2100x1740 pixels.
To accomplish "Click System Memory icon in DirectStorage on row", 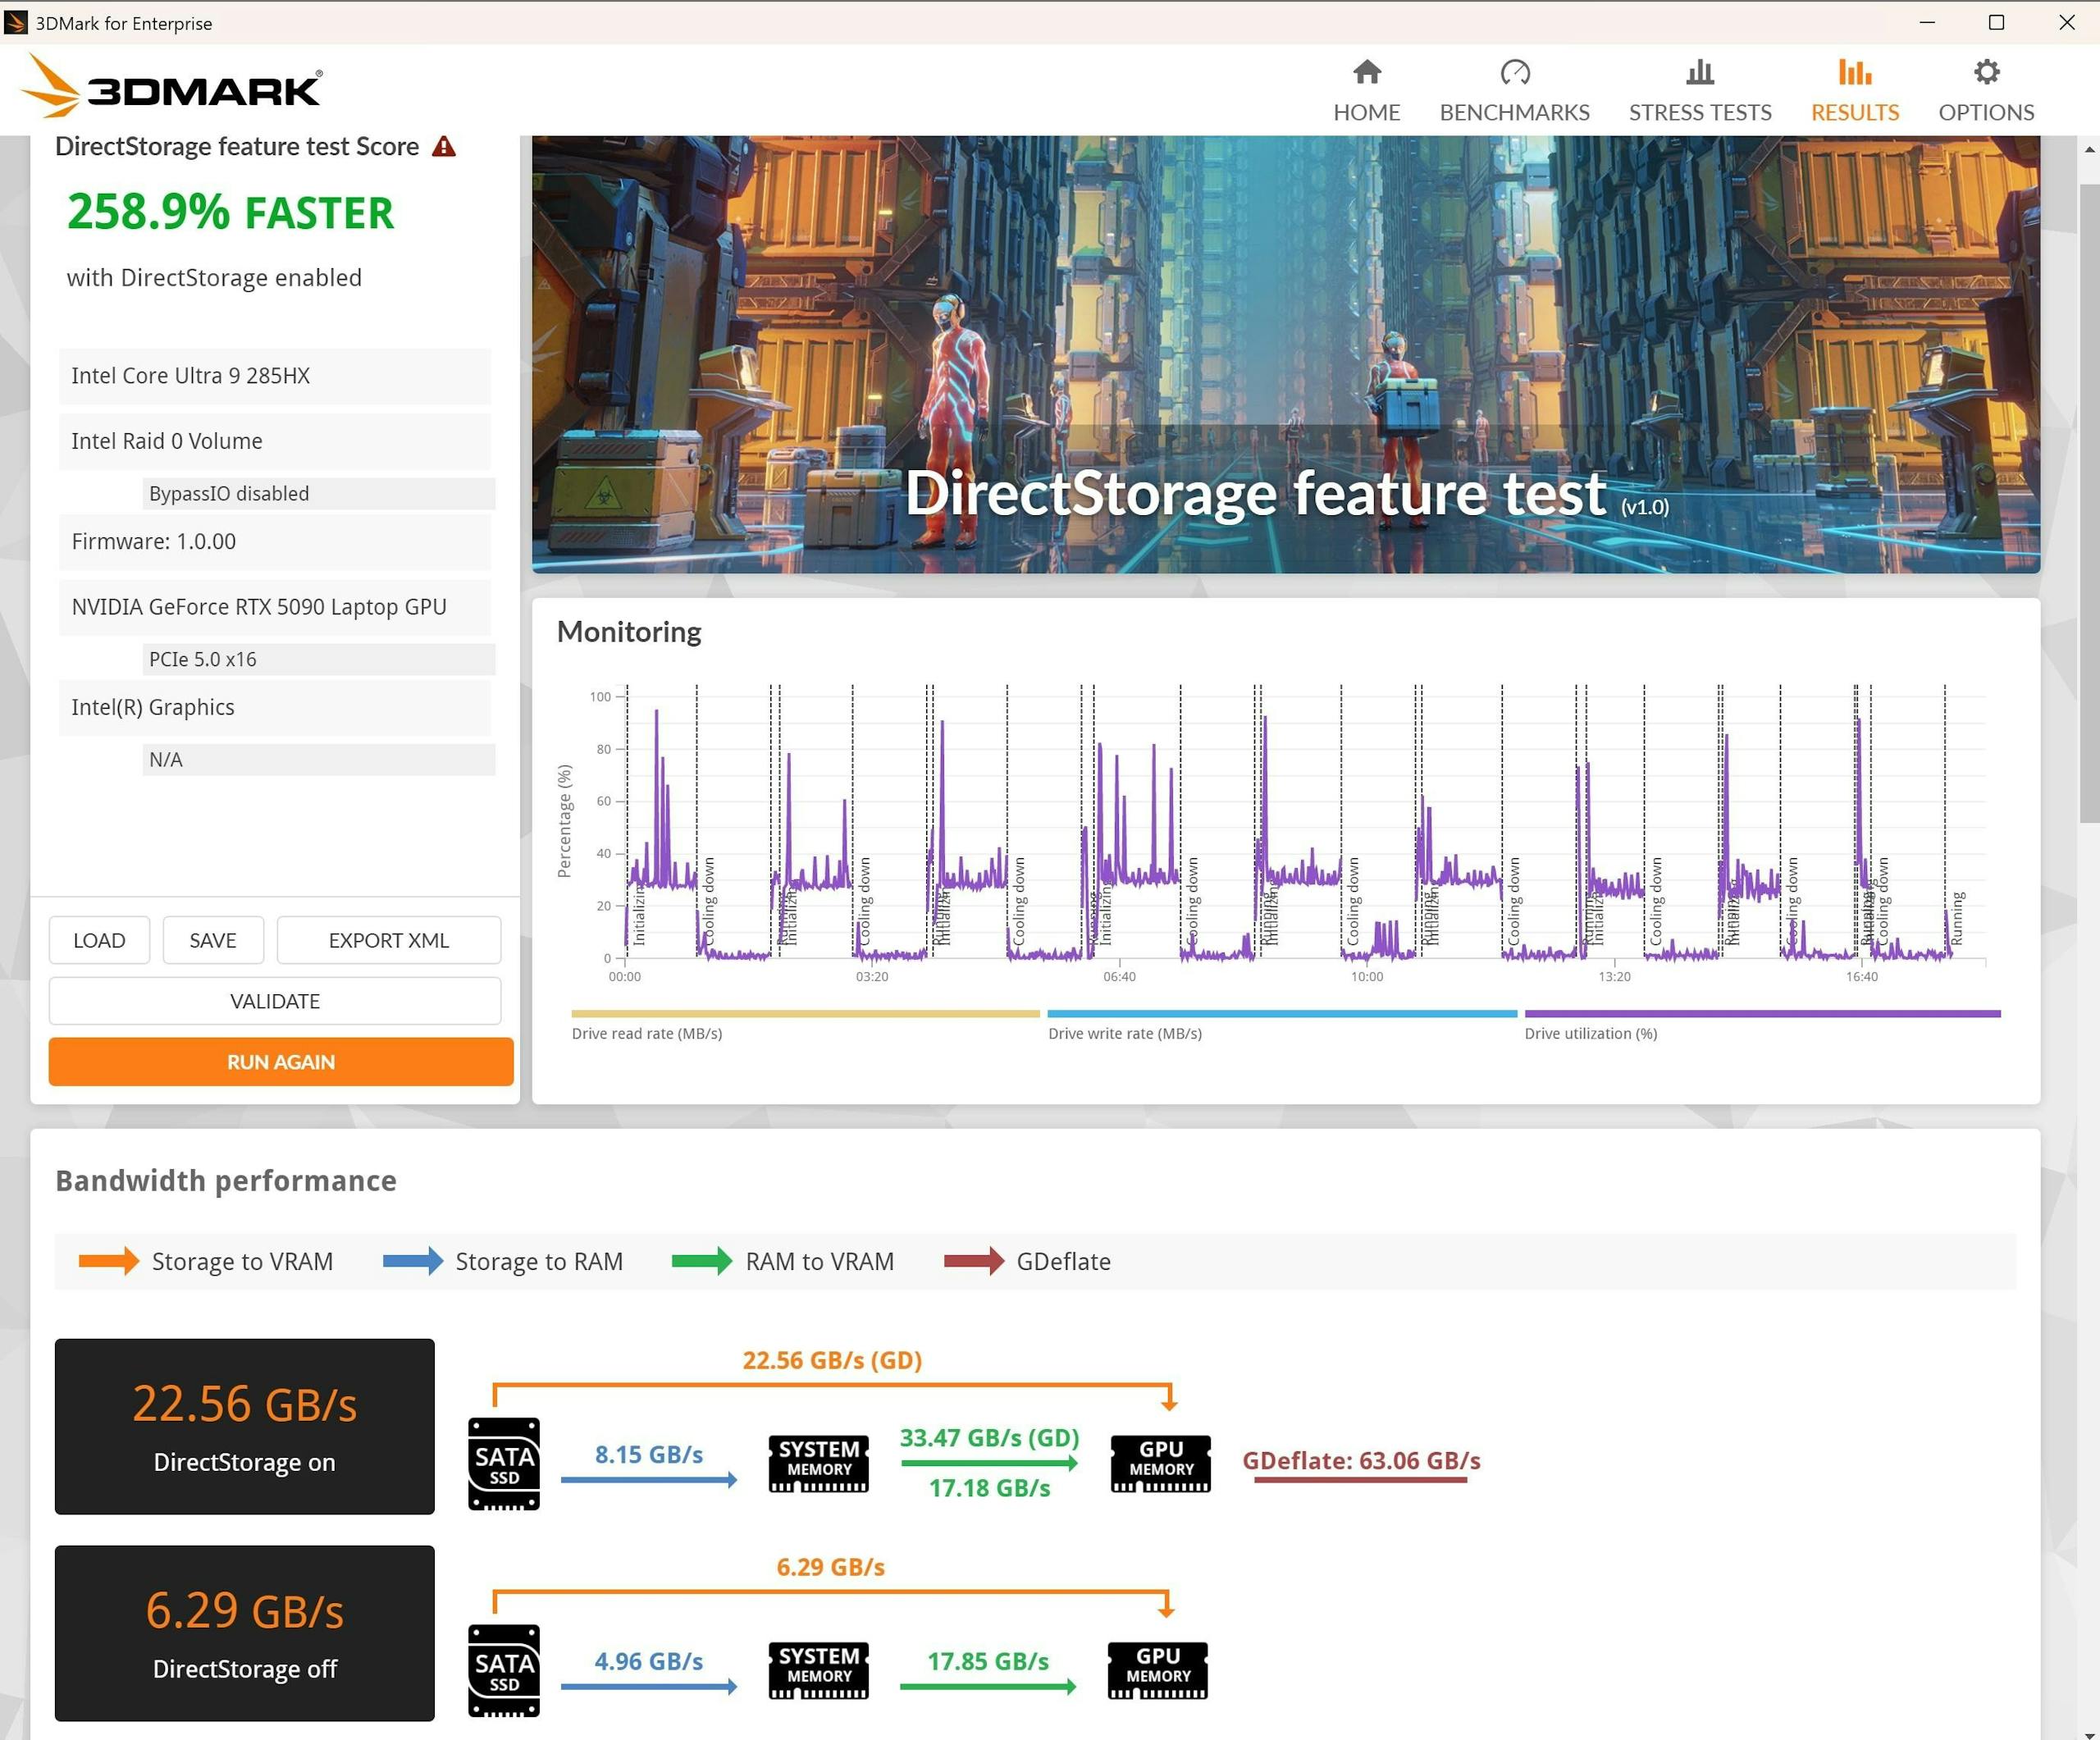I will [x=818, y=1463].
